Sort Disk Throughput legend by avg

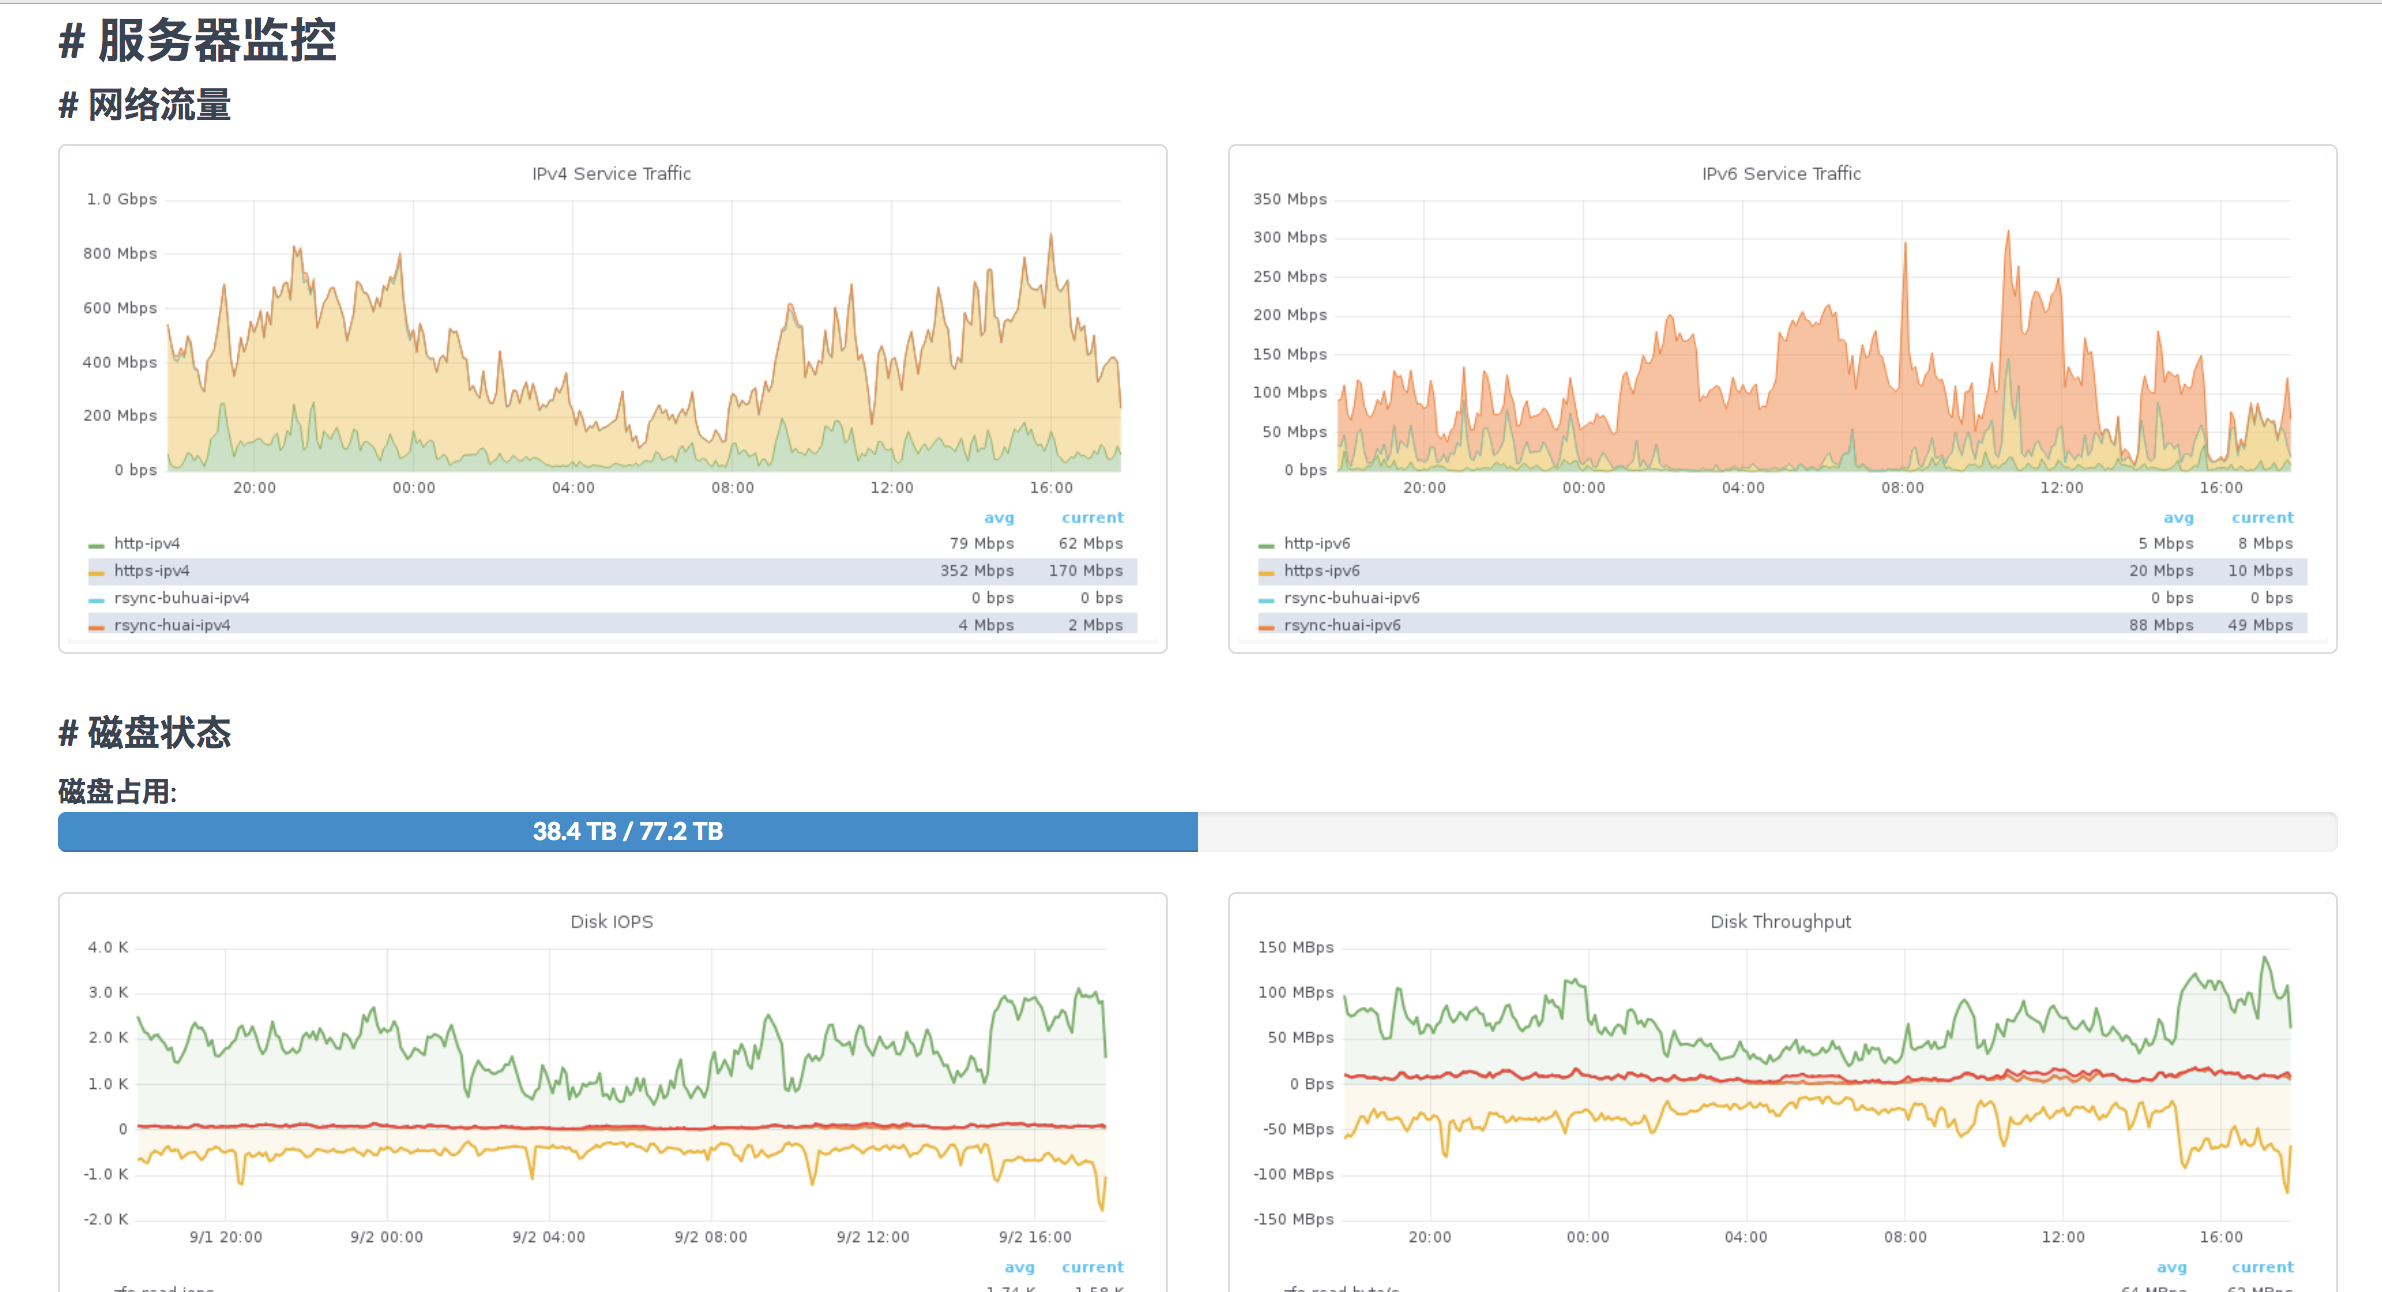coord(2172,1267)
